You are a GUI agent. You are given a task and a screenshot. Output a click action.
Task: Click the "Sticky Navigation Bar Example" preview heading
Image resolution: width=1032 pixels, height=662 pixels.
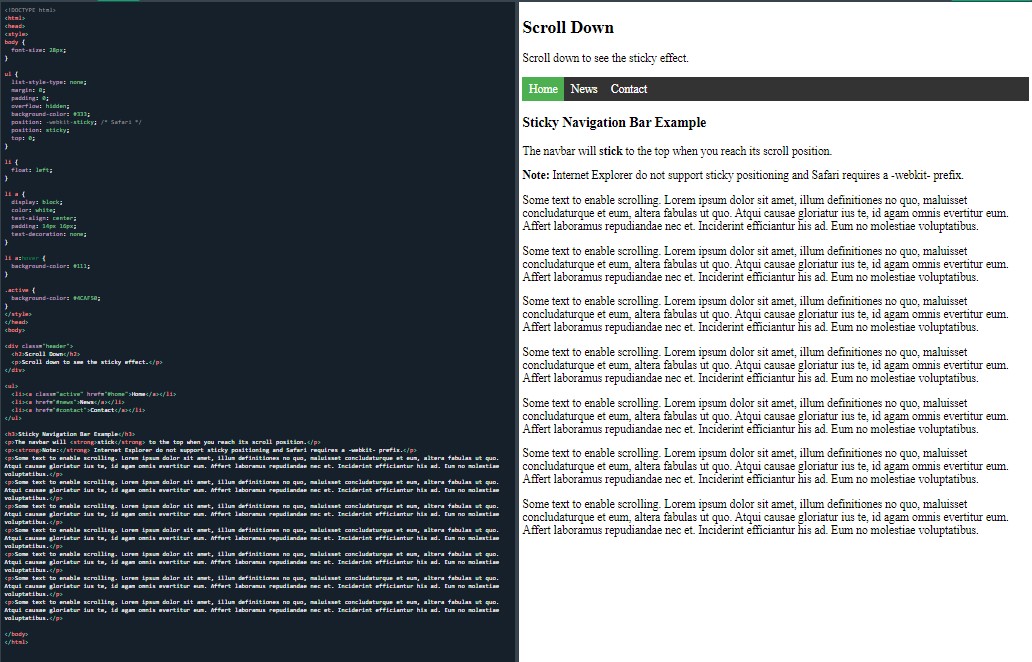coord(614,123)
